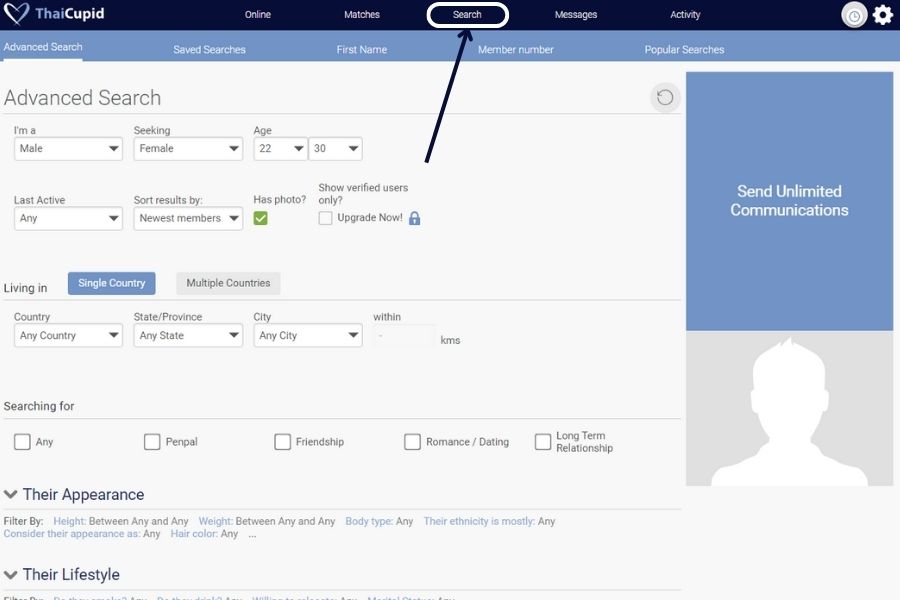Select the Multiple Countries button
The height and width of the screenshot is (600, 900).
(228, 283)
